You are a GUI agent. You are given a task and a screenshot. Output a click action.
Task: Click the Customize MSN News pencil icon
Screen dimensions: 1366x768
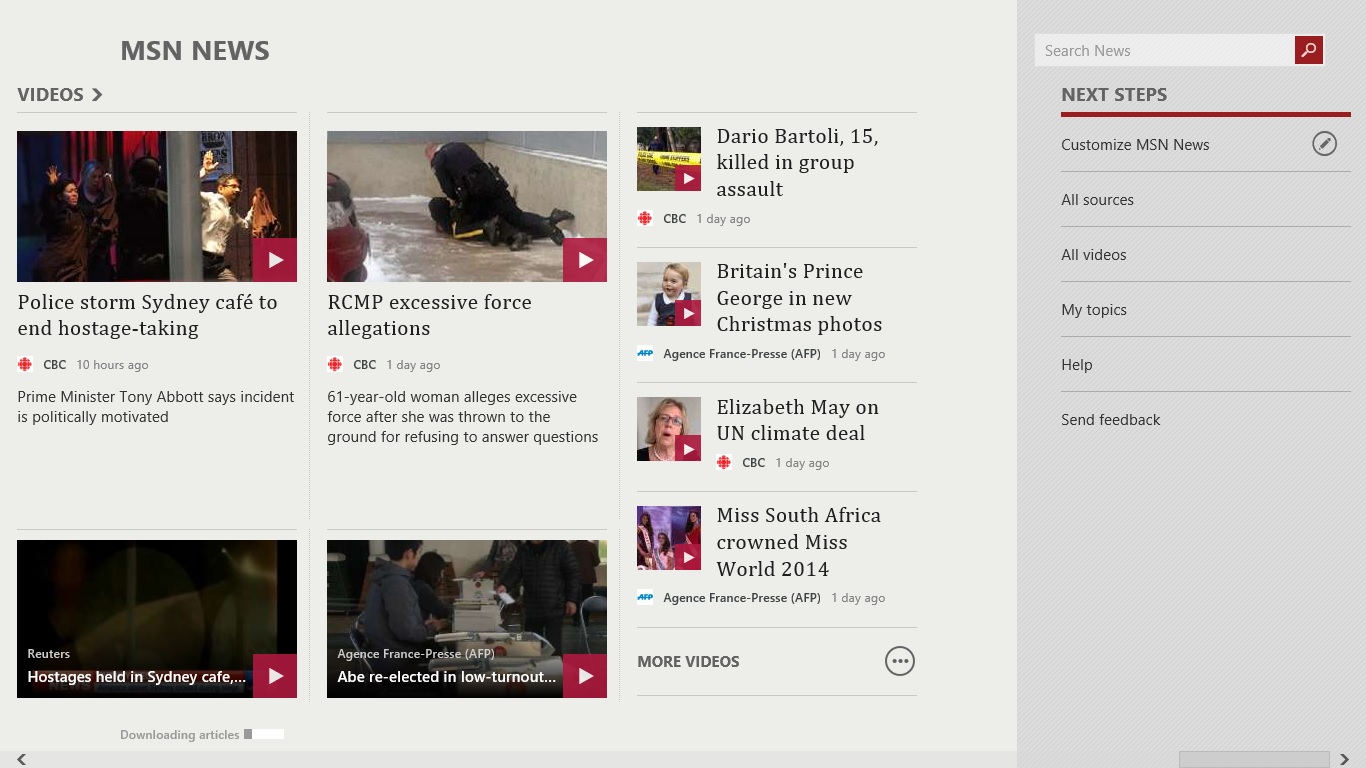pos(1324,144)
